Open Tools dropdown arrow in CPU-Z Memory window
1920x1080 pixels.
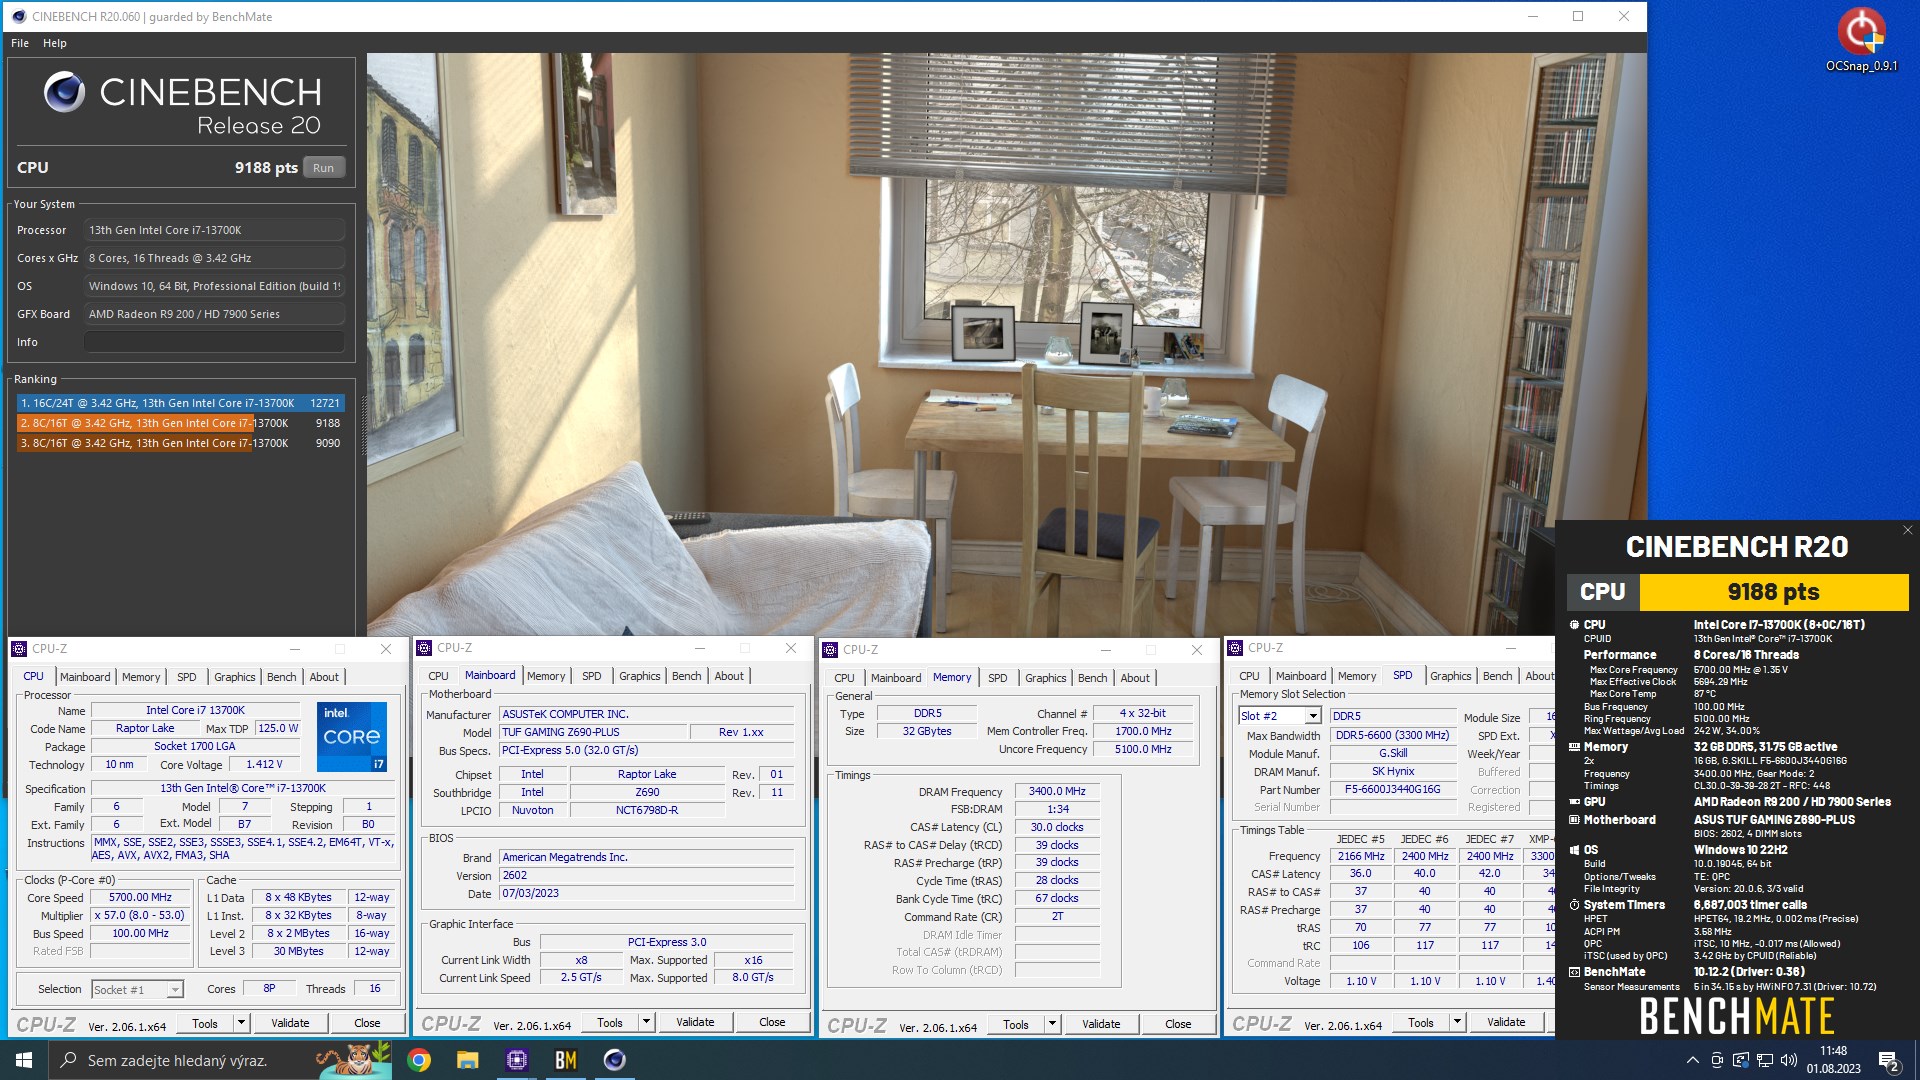pyautogui.click(x=1052, y=1024)
